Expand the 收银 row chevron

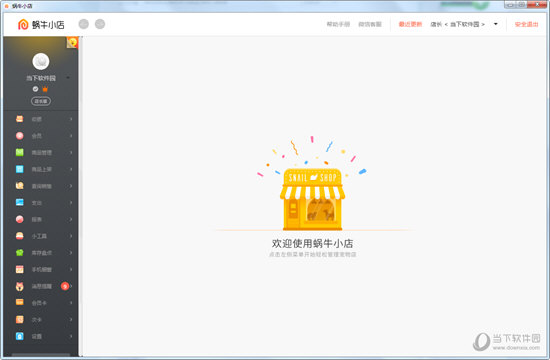71,119
